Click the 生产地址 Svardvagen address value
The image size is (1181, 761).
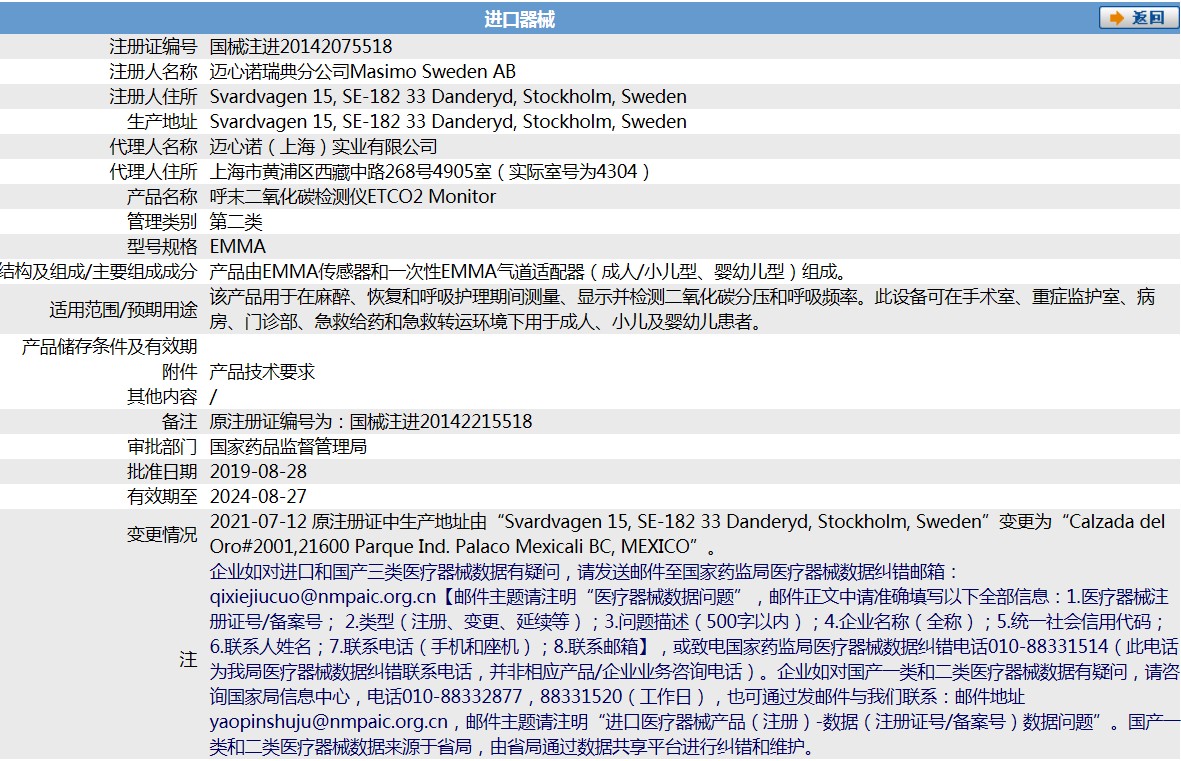(x=448, y=121)
